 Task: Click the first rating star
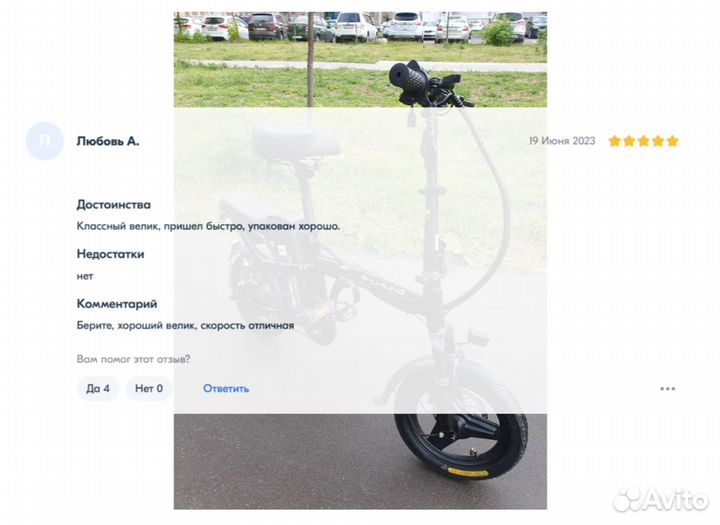[614, 141]
